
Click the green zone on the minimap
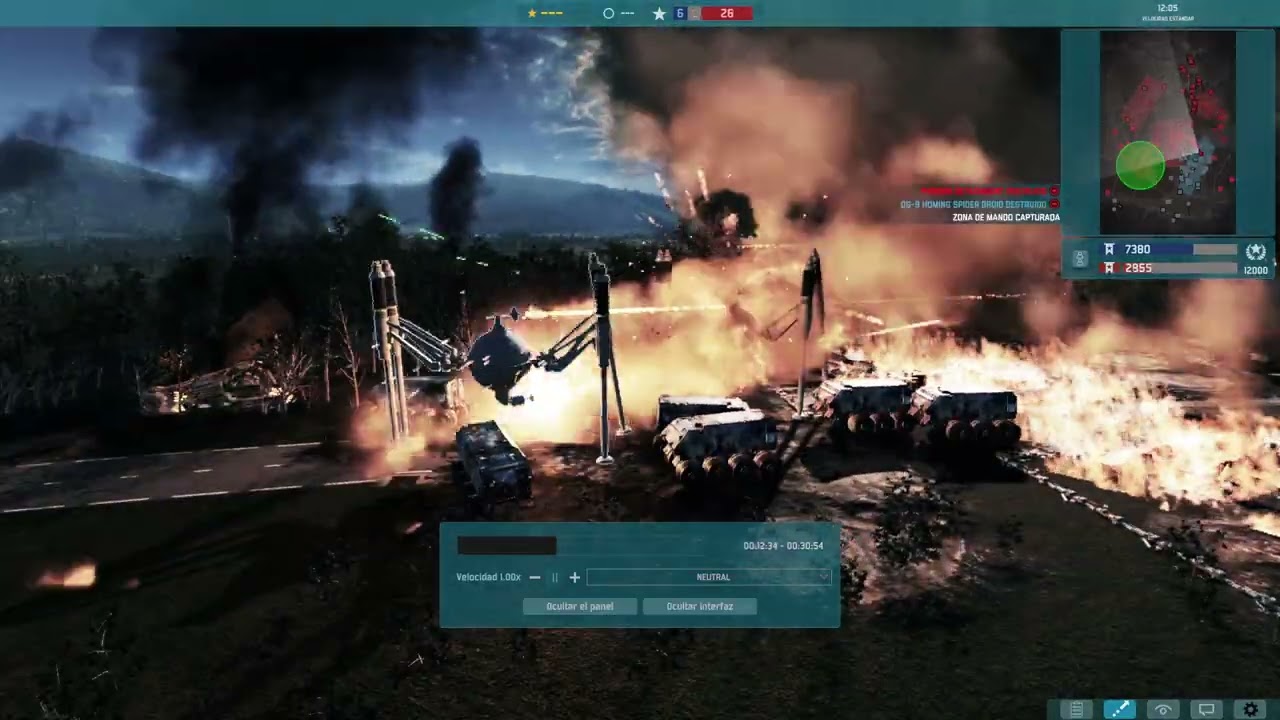click(1140, 165)
